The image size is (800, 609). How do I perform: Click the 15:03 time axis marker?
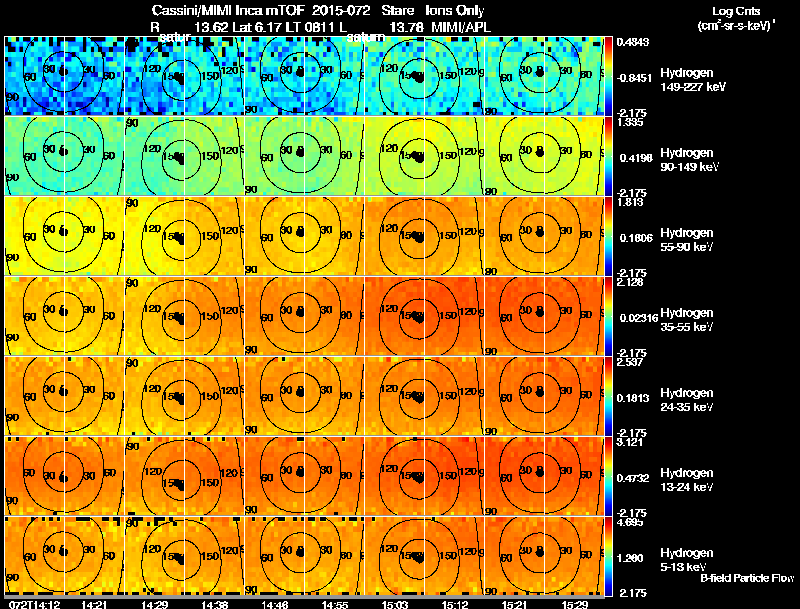pyautogui.click(x=395, y=604)
